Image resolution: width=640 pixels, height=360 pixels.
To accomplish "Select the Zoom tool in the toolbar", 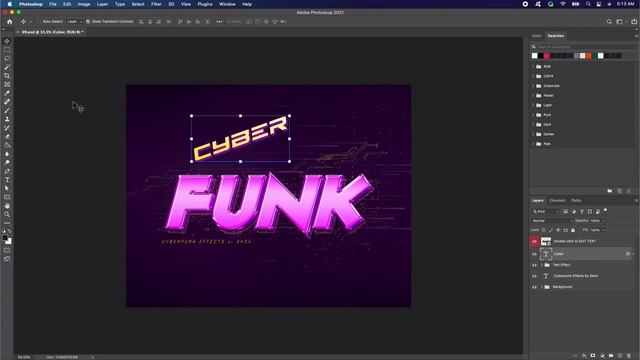I will coord(7,214).
